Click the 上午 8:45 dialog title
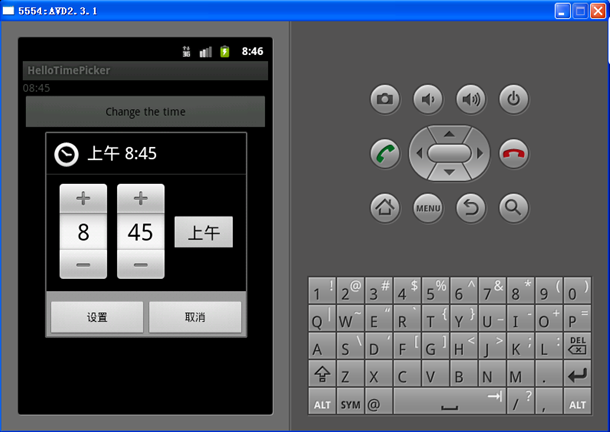The width and height of the screenshot is (610, 432). (x=122, y=154)
